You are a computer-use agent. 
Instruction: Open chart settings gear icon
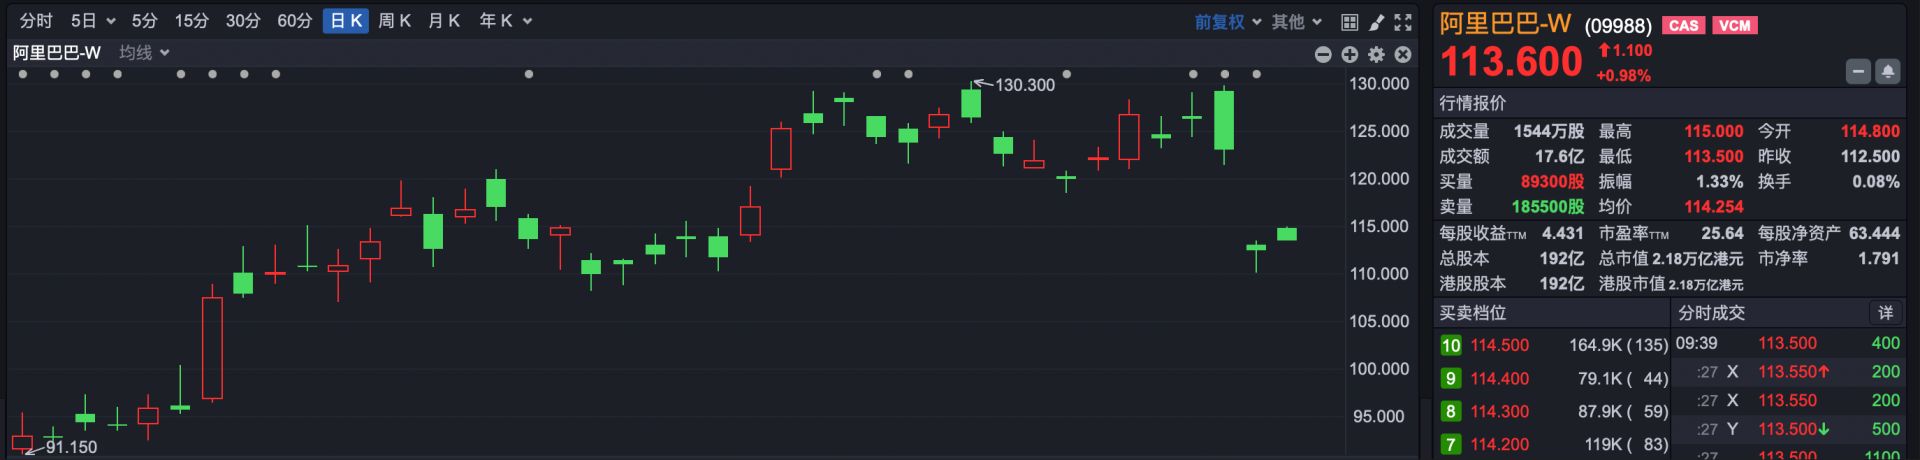point(1377,54)
